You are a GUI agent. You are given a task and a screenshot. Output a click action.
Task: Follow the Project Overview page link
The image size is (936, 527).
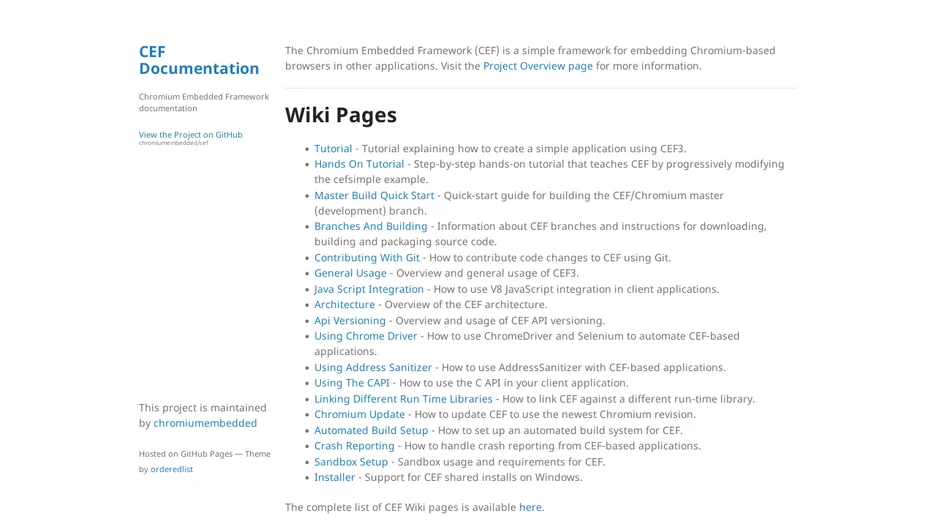tap(538, 66)
